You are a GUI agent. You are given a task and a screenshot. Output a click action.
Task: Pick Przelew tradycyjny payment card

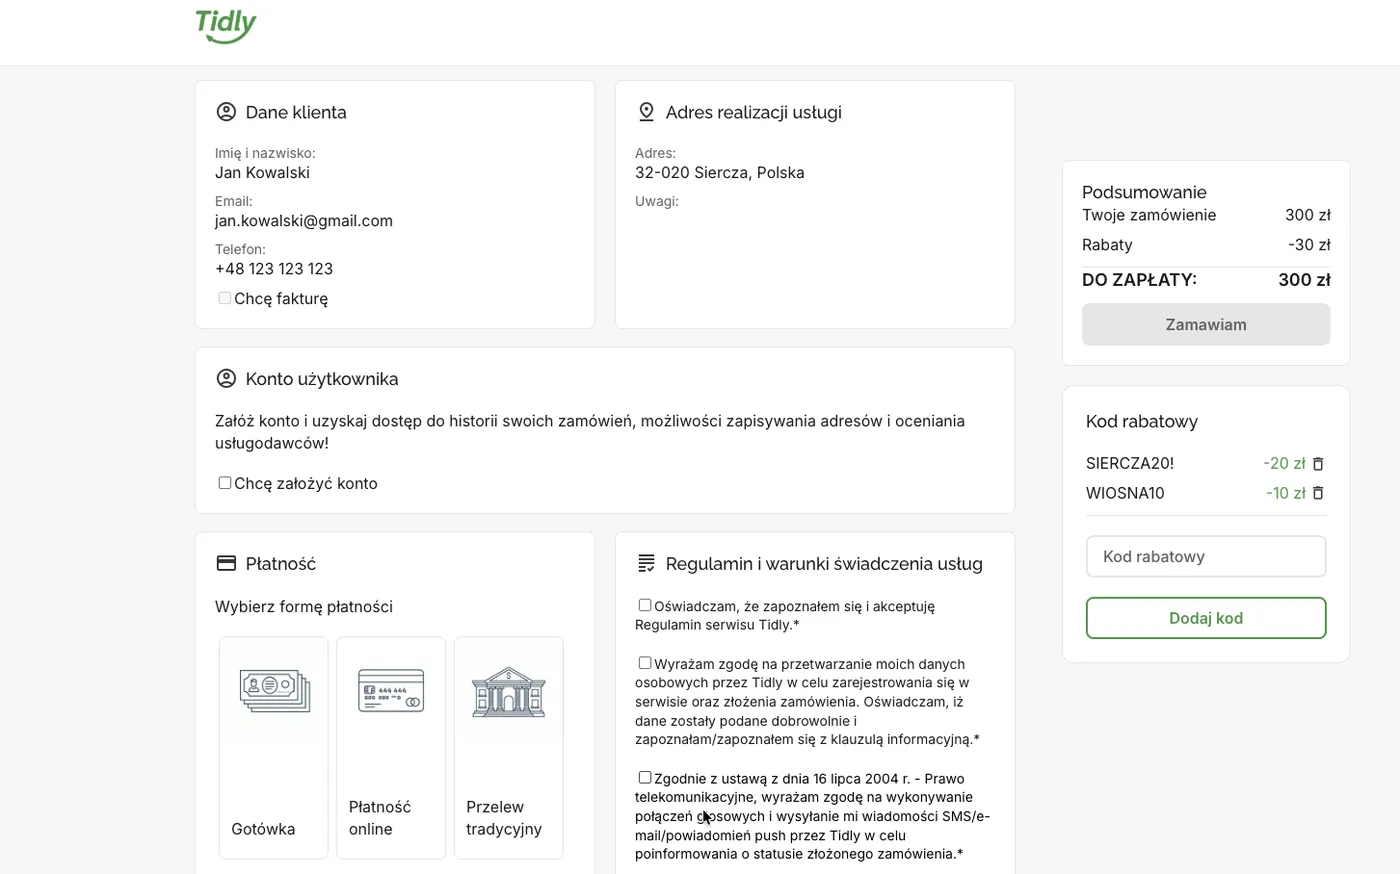coord(509,748)
